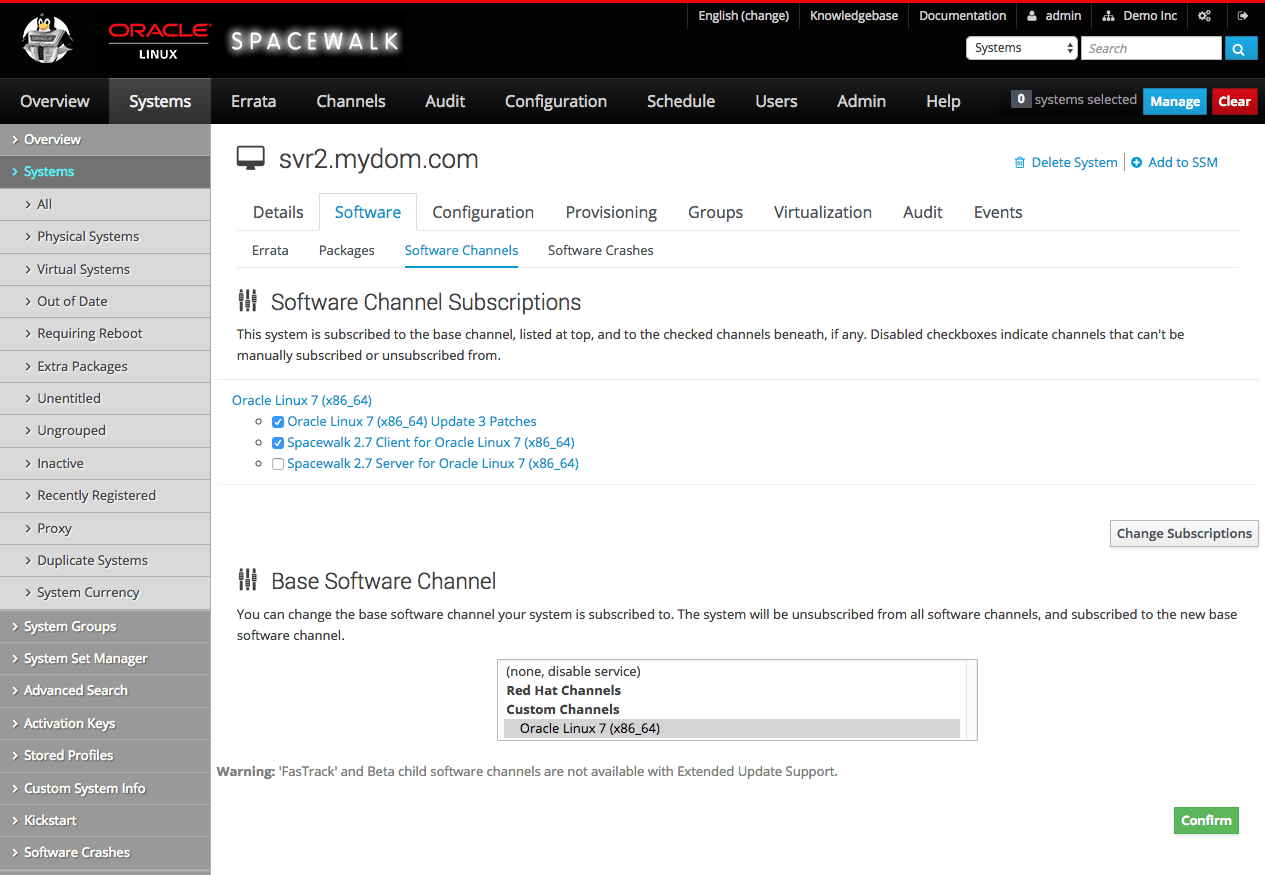Open Recently Registered in the sidebar
The width and height of the screenshot is (1265, 875).
tap(105, 495)
